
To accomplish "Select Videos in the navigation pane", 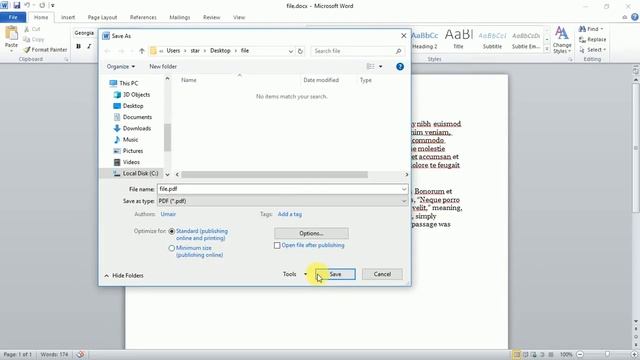I will 127,162.
